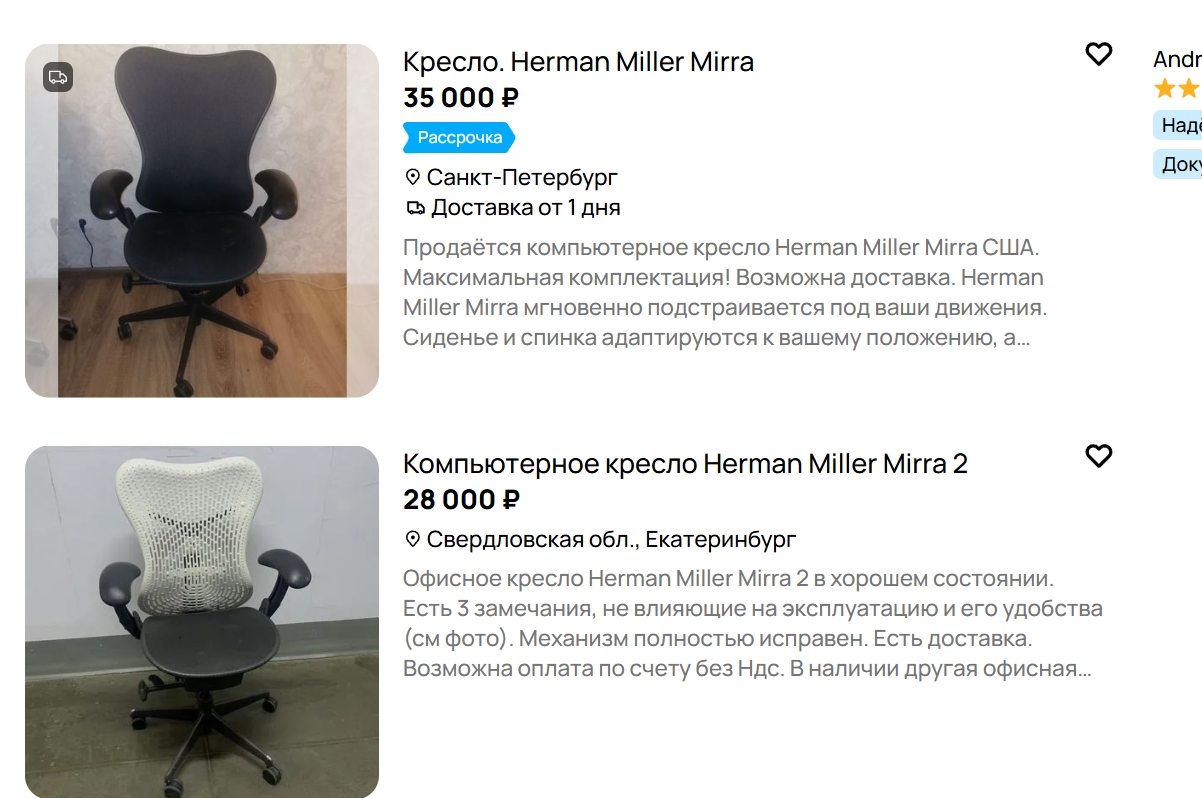The width and height of the screenshot is (1202, 798).
Task: Click delivery truck badge on first photo
Action: [x=58, y=77]
